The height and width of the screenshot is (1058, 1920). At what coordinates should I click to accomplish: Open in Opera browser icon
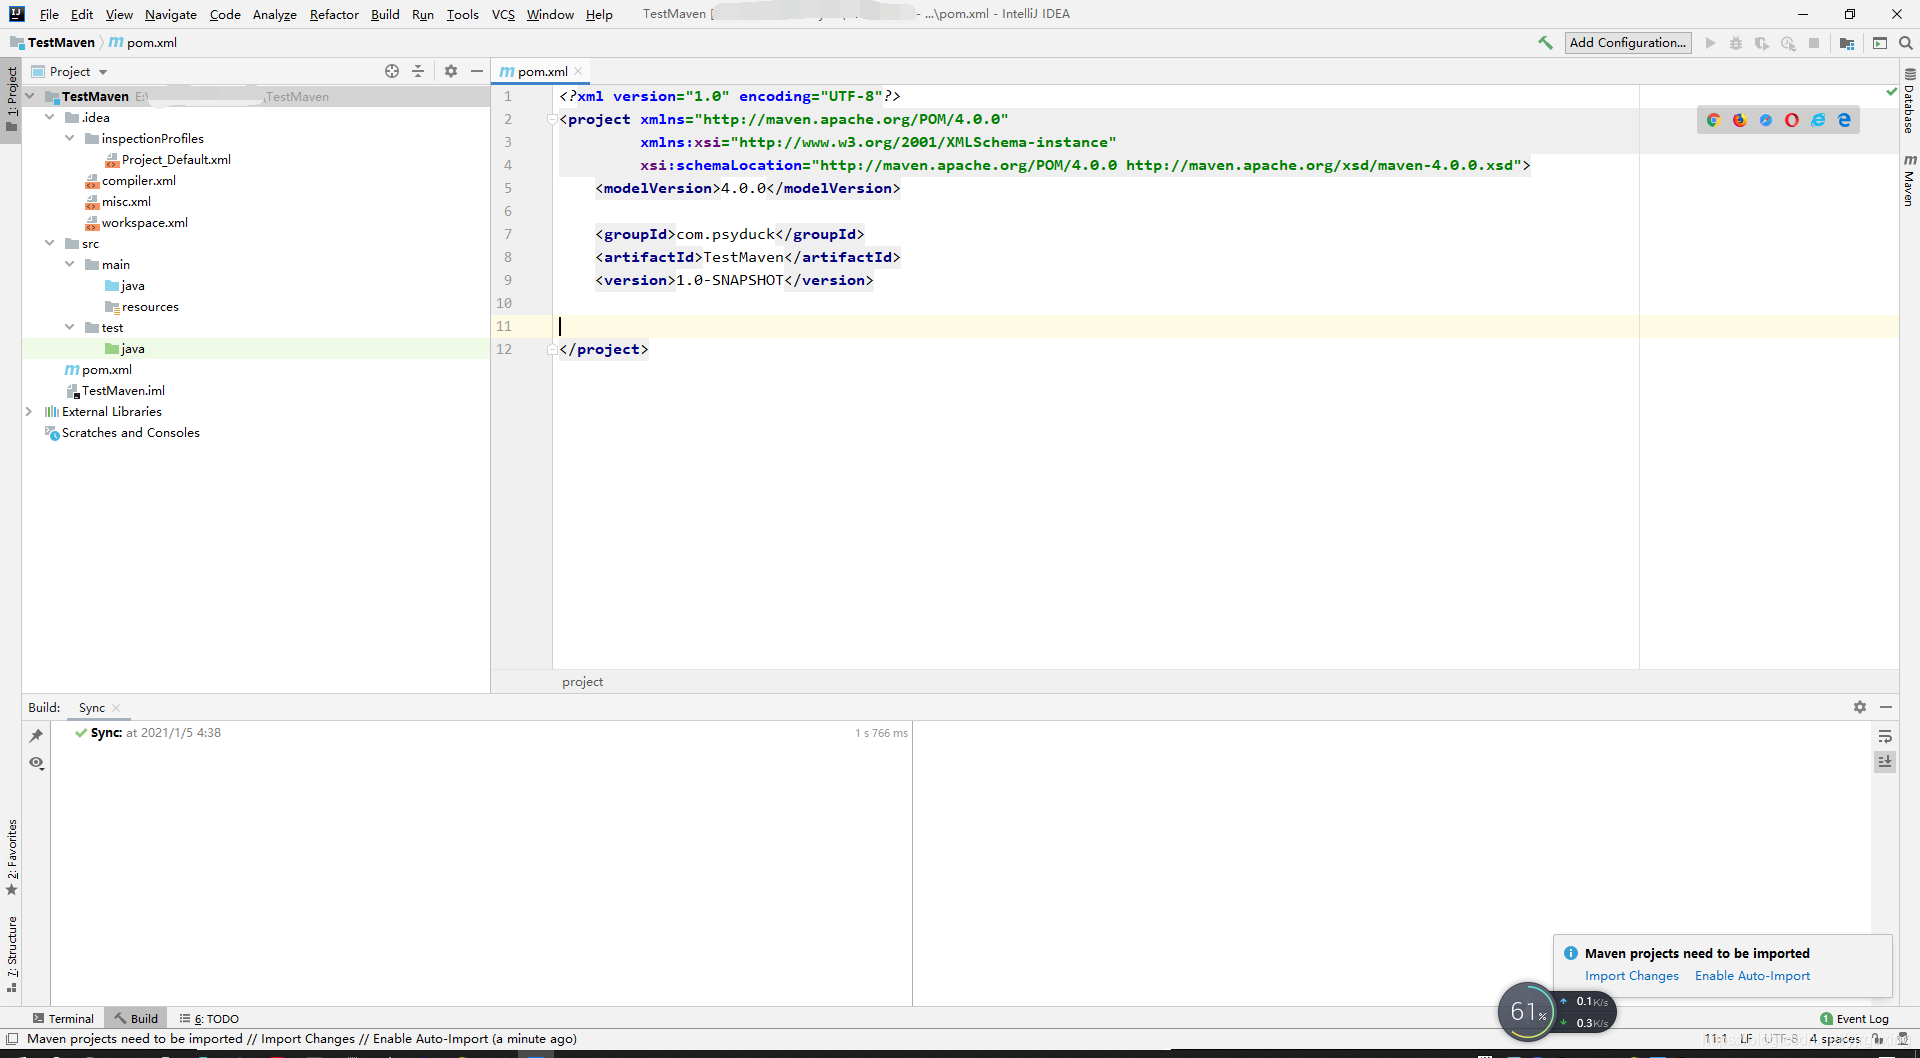click(1792, 120)
